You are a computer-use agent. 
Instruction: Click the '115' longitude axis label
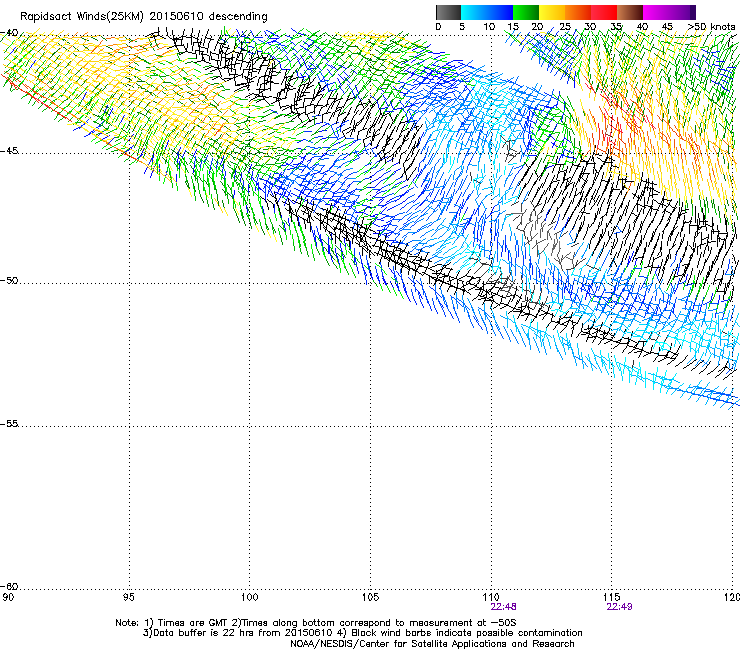[x=612, y=598]
